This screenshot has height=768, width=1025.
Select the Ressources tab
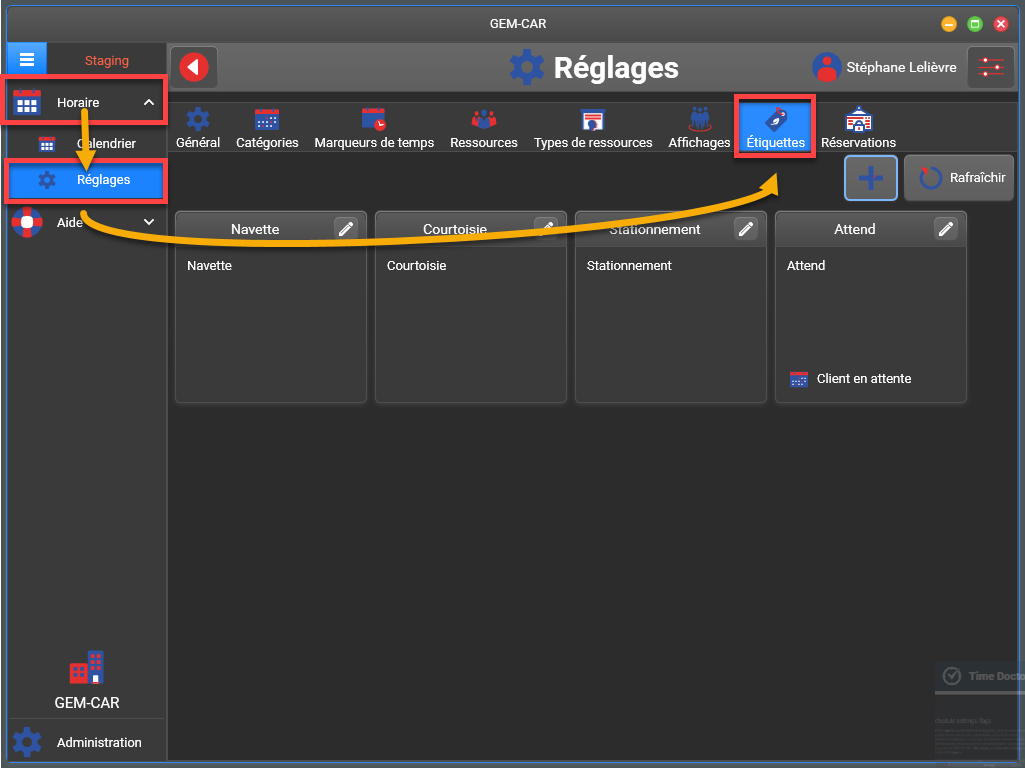[x=484, y=129]
